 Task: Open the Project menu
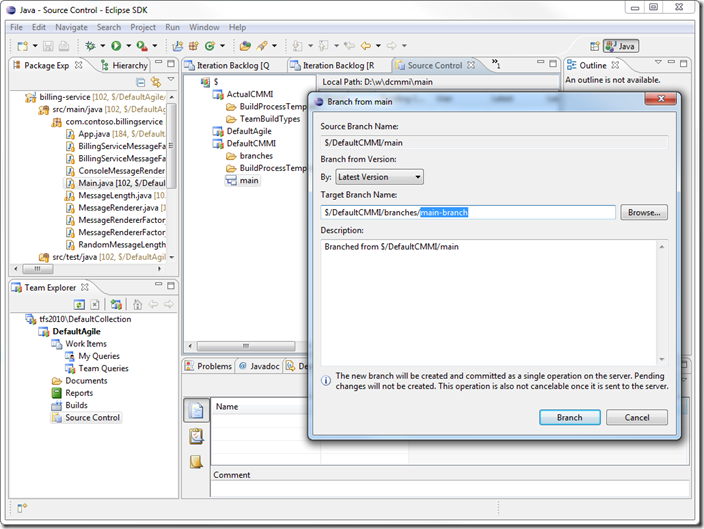143,27
